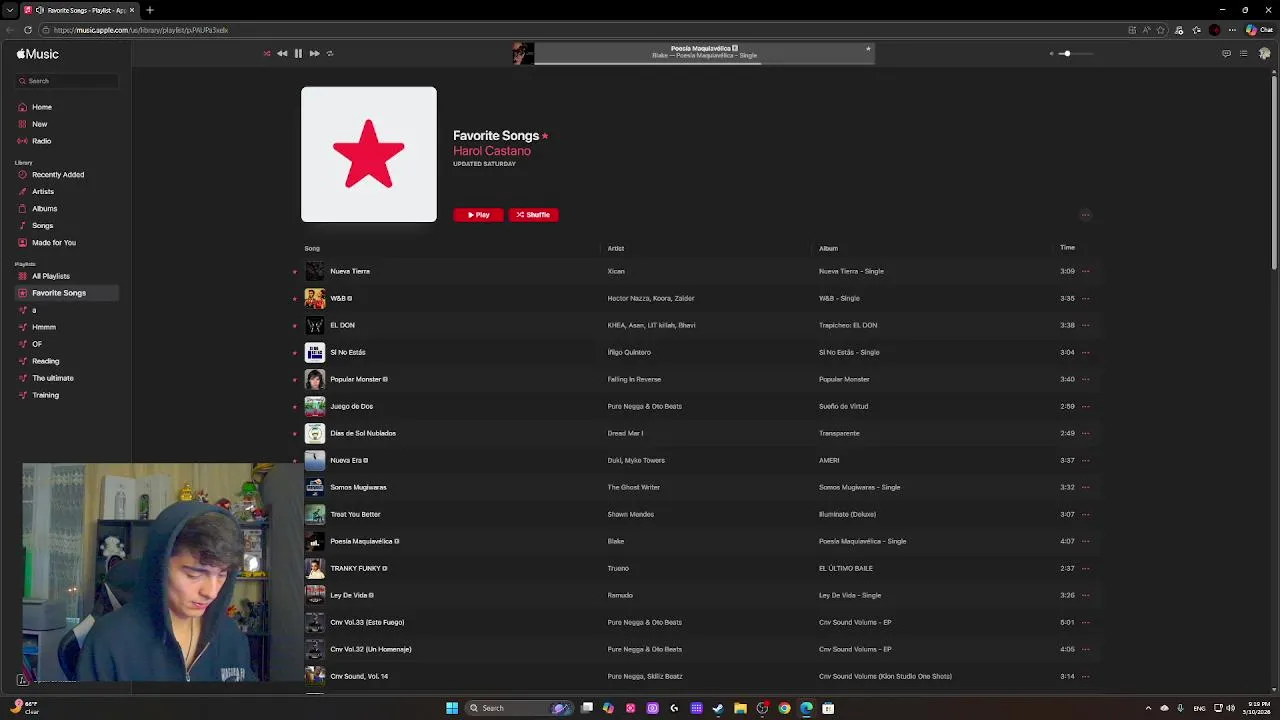Open the Training playlist
This screenshot has width=1280, height=720.
[x=46, y=395]
